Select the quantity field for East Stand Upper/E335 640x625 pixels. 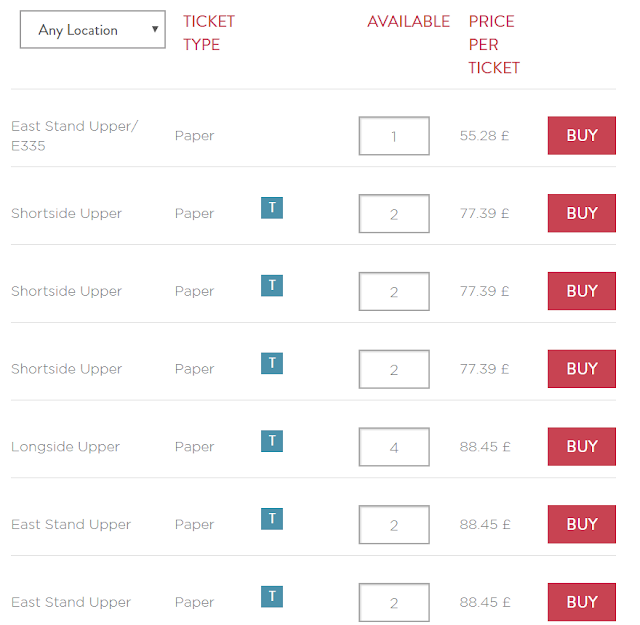click(394, 136)
